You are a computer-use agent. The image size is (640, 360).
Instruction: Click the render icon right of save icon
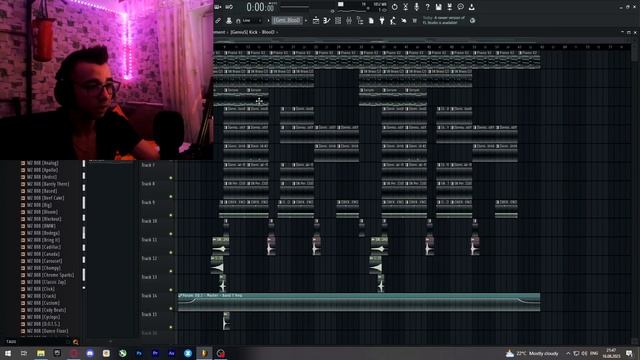(x=449, y=7)
